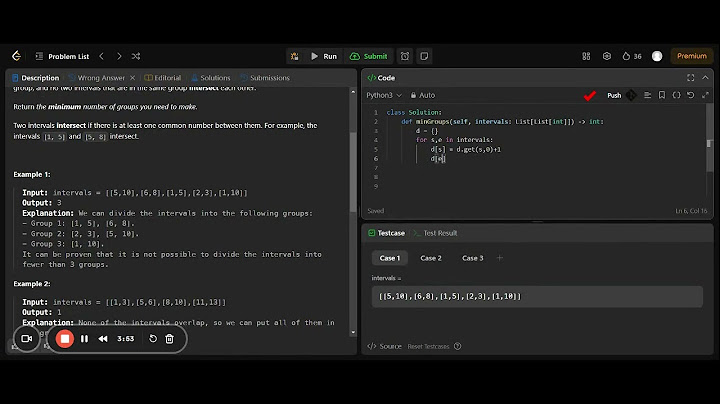Click the recorder rewind button
Screen dimensions: 720x404
pos(103,339)
